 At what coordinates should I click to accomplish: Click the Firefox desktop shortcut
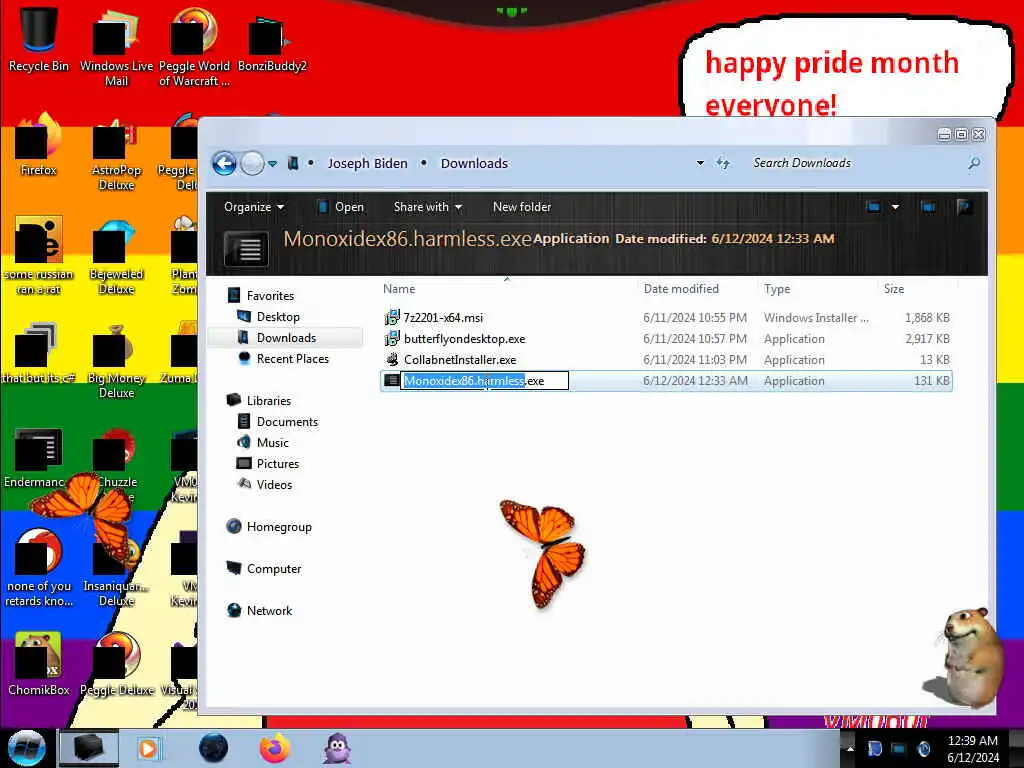[x=39, y=144]
